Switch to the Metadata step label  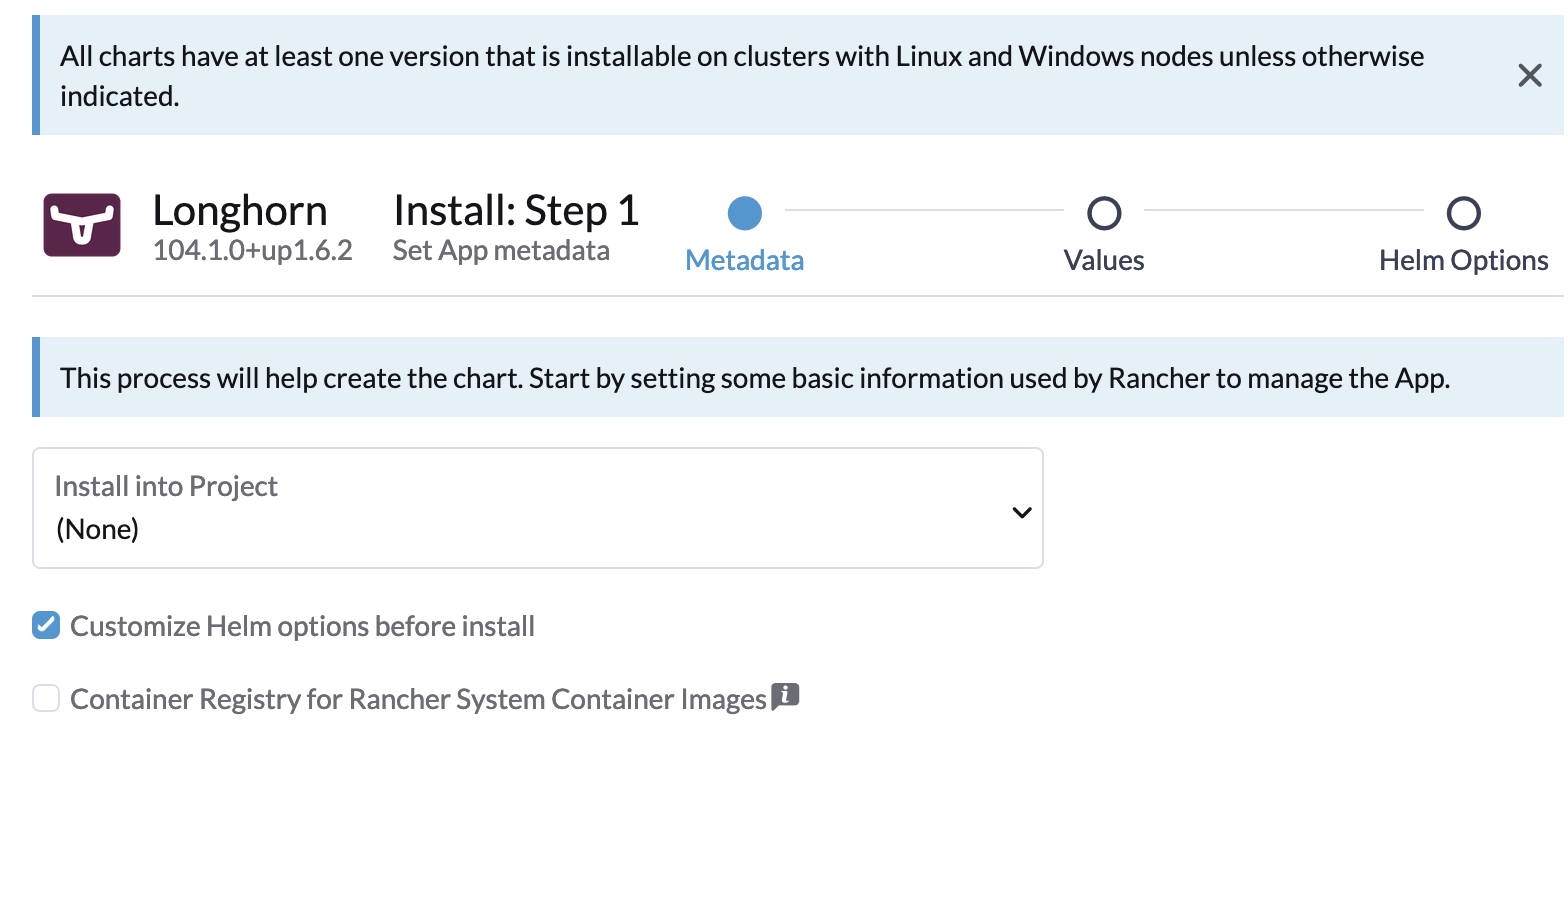[x=744, y=261]
